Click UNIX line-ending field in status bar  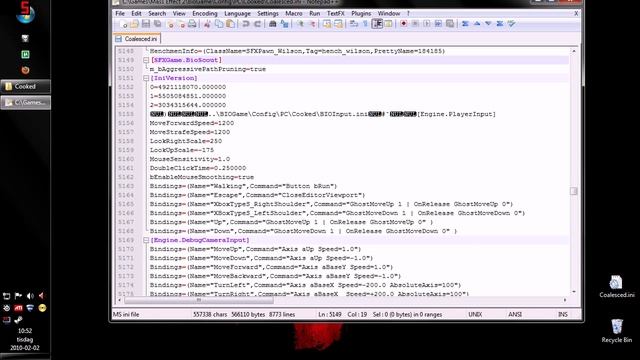click(x=475, y=314)
